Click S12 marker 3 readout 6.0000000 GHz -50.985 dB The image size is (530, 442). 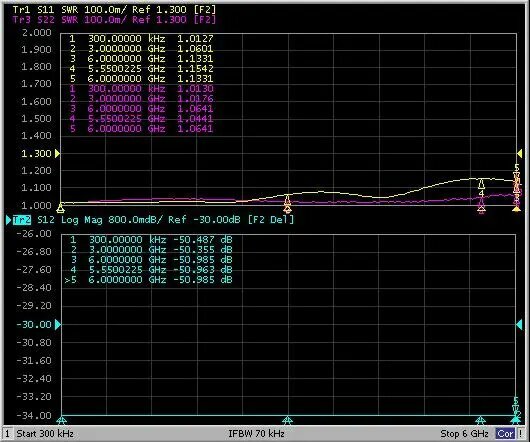tap(151, 260)
